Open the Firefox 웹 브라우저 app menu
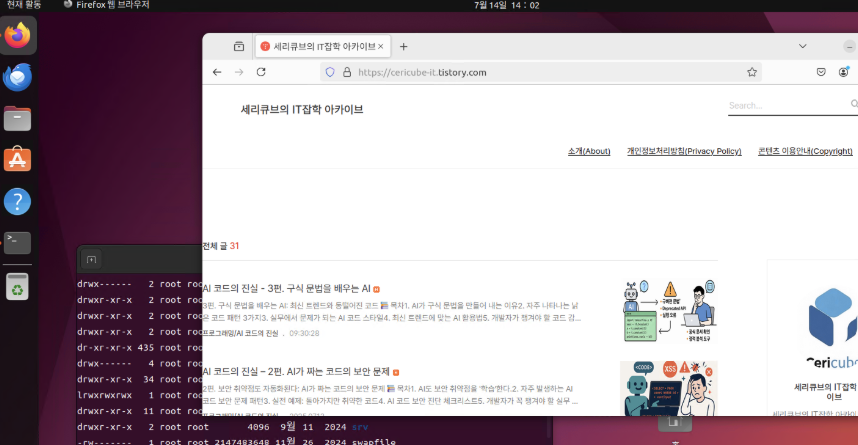 pos(106,5)
